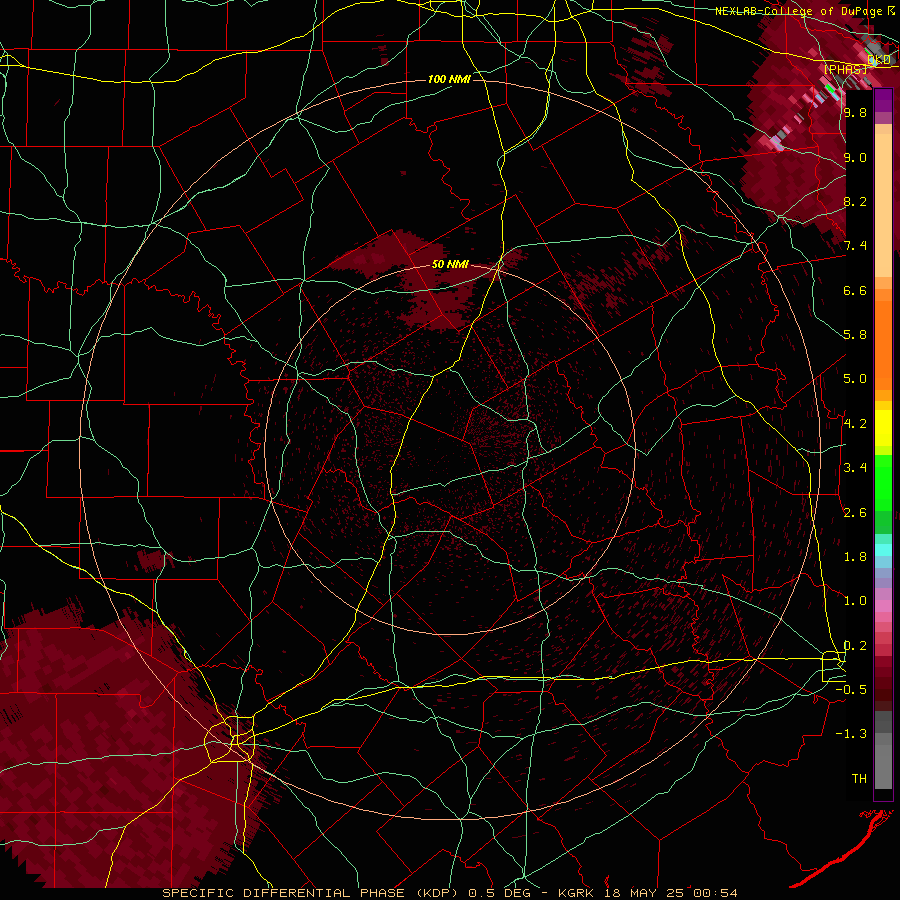The height and width of the screenshot is (900, 900).
Task: Click the bright green band in the color scale
Action: pyautogui.click(x=883, y=482)
